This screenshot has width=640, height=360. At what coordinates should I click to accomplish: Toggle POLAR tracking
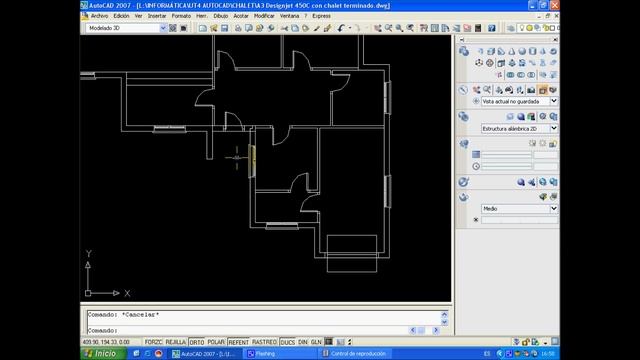(216, 342)
